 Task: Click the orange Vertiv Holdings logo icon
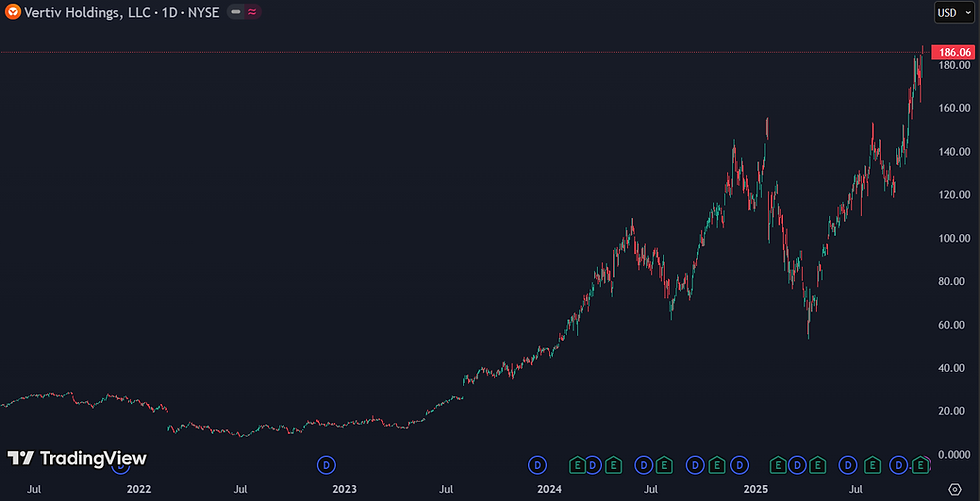(x=12, y=11)
